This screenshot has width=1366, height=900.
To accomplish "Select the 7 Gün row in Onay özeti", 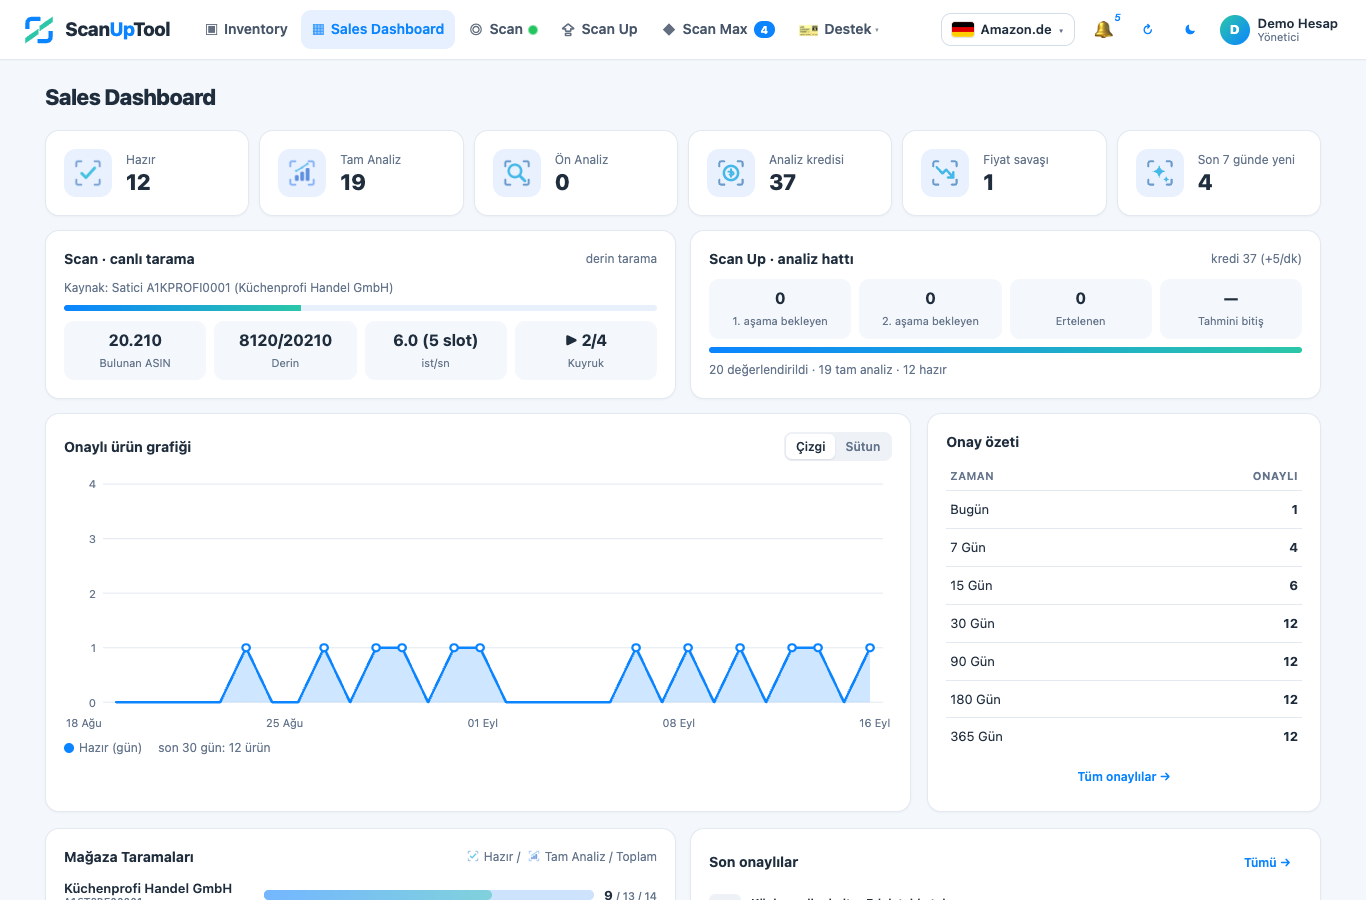I will click(x=1124, y=548).
